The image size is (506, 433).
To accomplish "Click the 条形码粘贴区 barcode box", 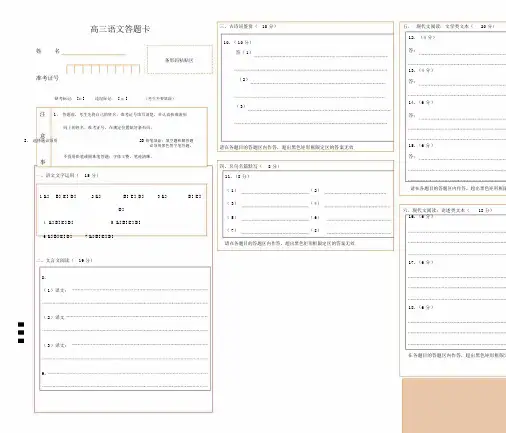I will coord(179,60).
